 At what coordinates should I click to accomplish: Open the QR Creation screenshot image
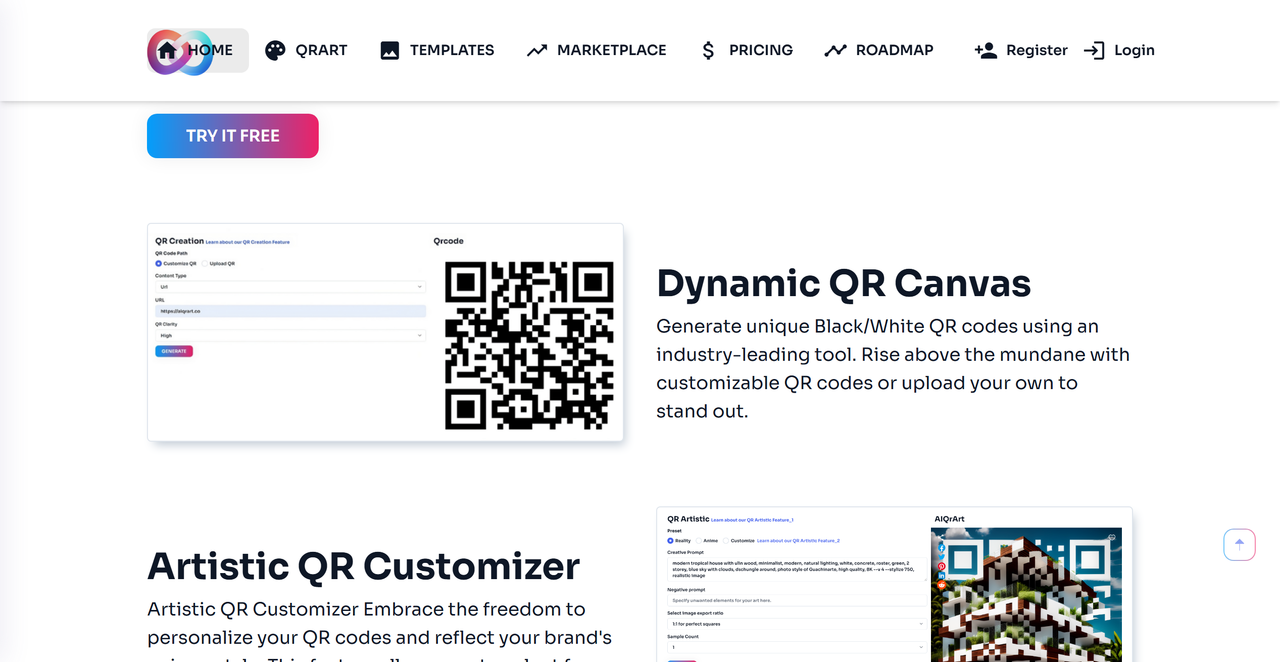pos(385,332)
